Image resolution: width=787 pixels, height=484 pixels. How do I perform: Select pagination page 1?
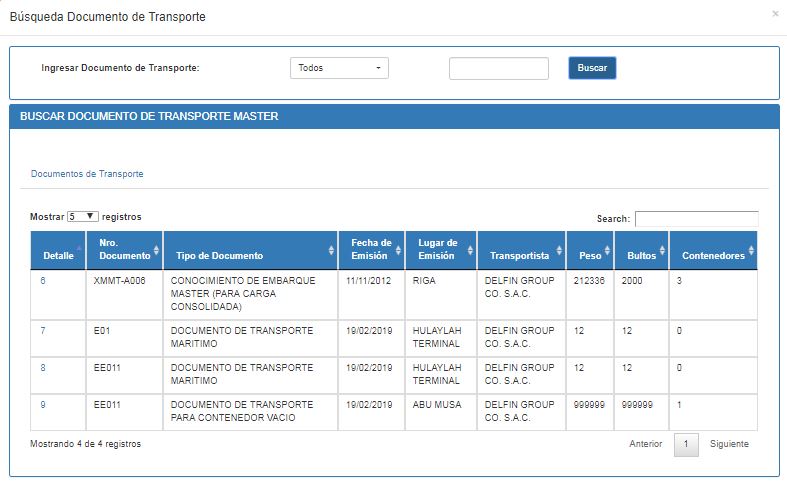point(686,444)
